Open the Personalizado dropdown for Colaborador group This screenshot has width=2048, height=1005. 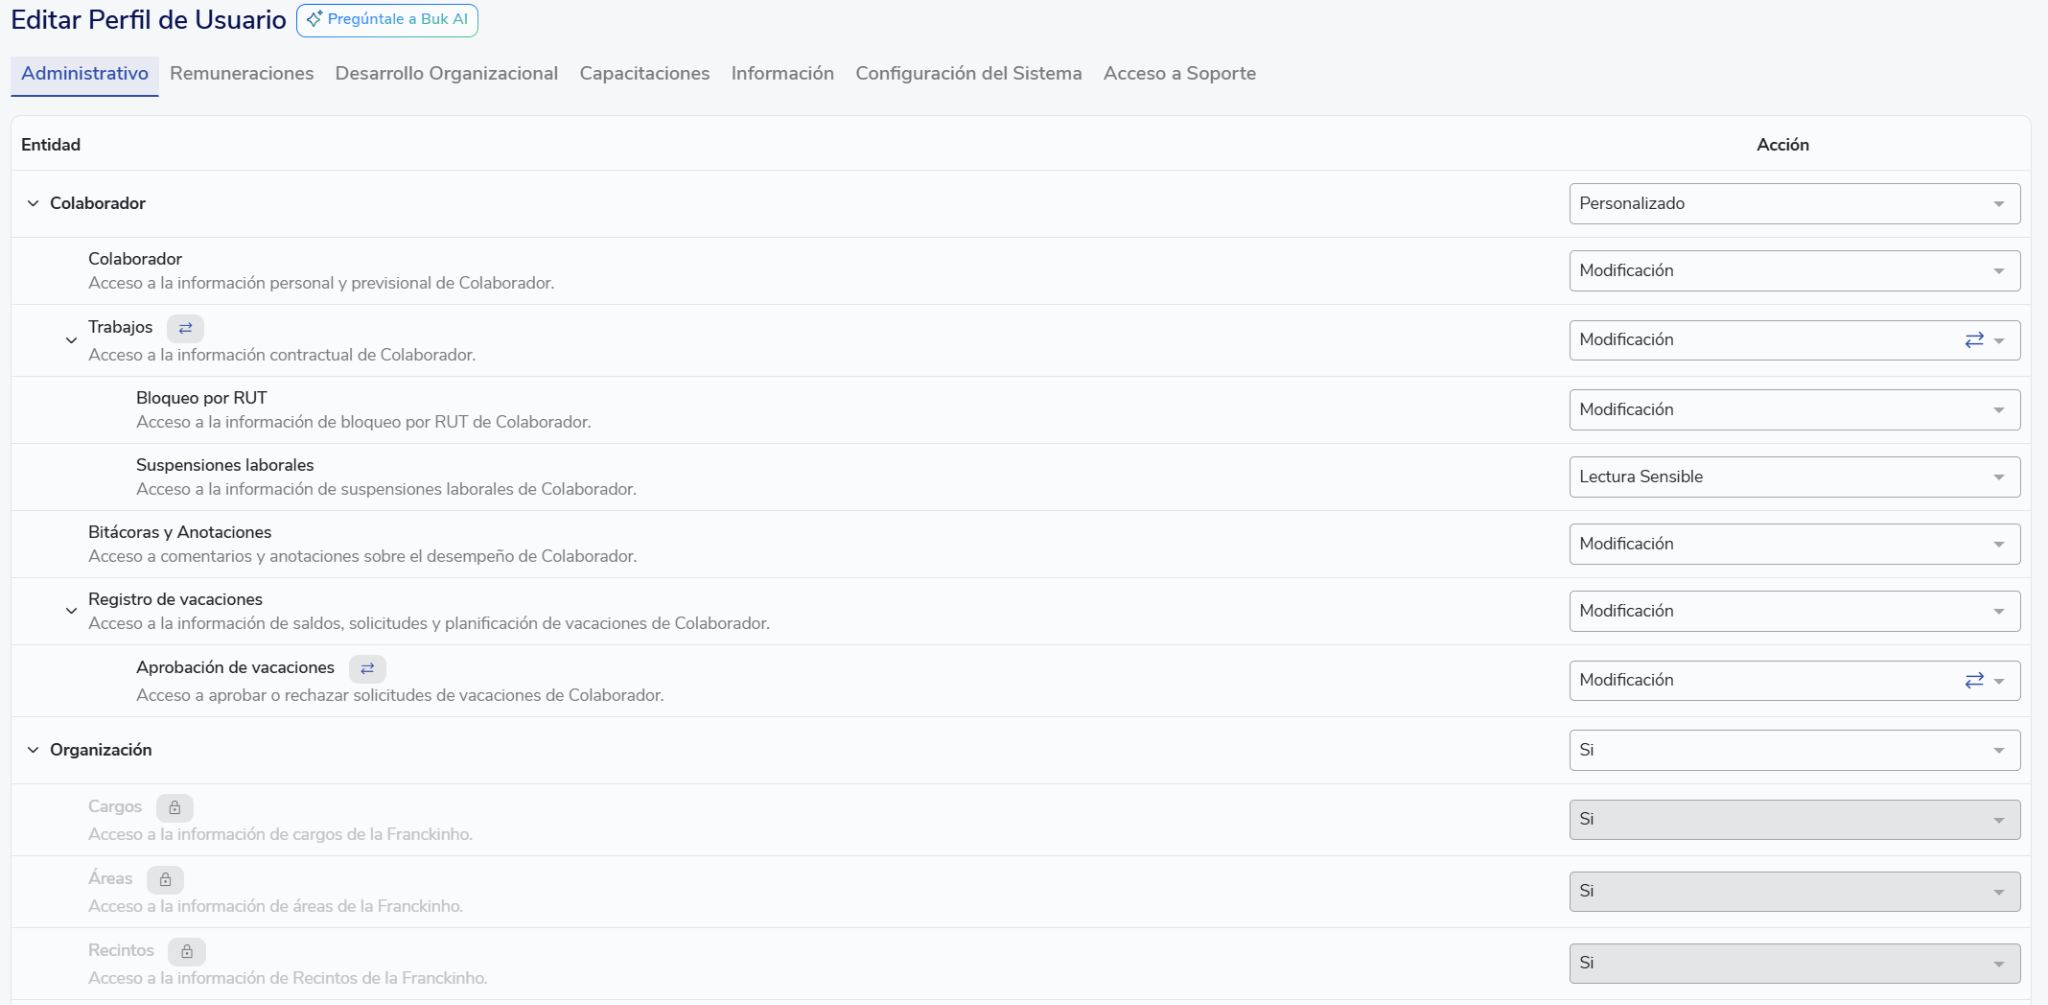[x=1793, y=204]
